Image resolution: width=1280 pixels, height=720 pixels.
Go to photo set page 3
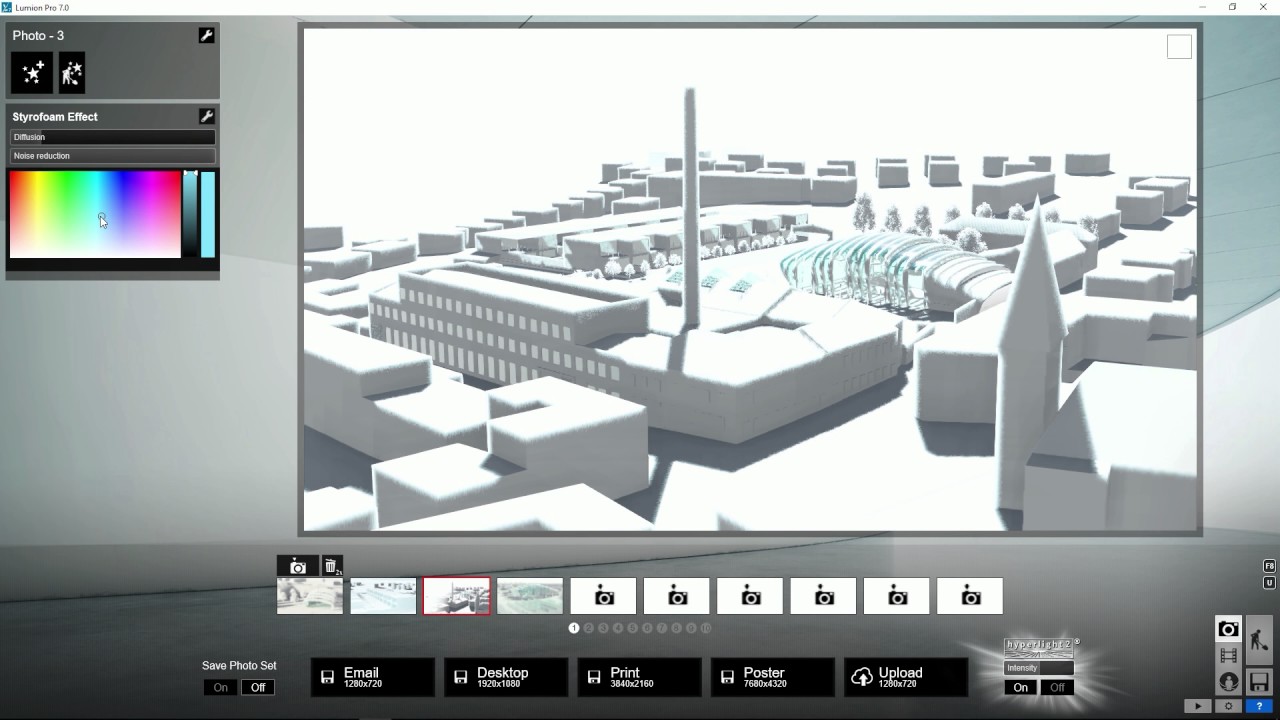tap(603, 628)
